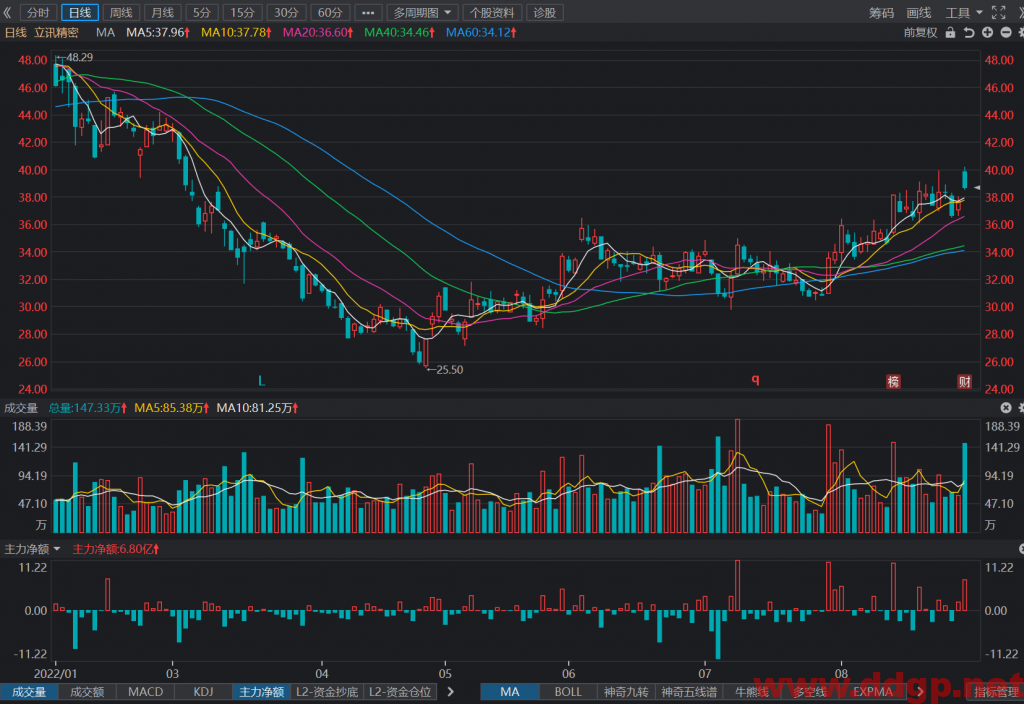1024x704 pixels.
Task: Click the 总量:147.33万 volume readout
Action: [x=88, y=408]
